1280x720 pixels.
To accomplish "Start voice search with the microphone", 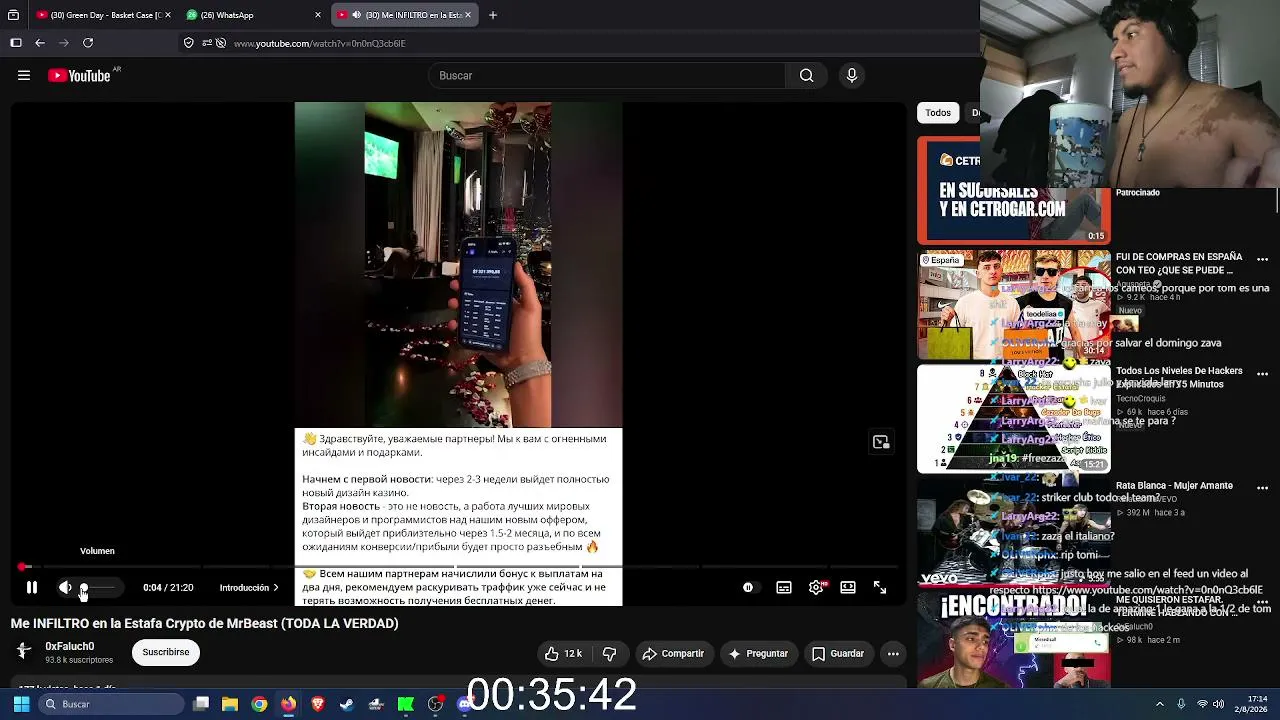I will pyautogui.click(x=852, y=75).
